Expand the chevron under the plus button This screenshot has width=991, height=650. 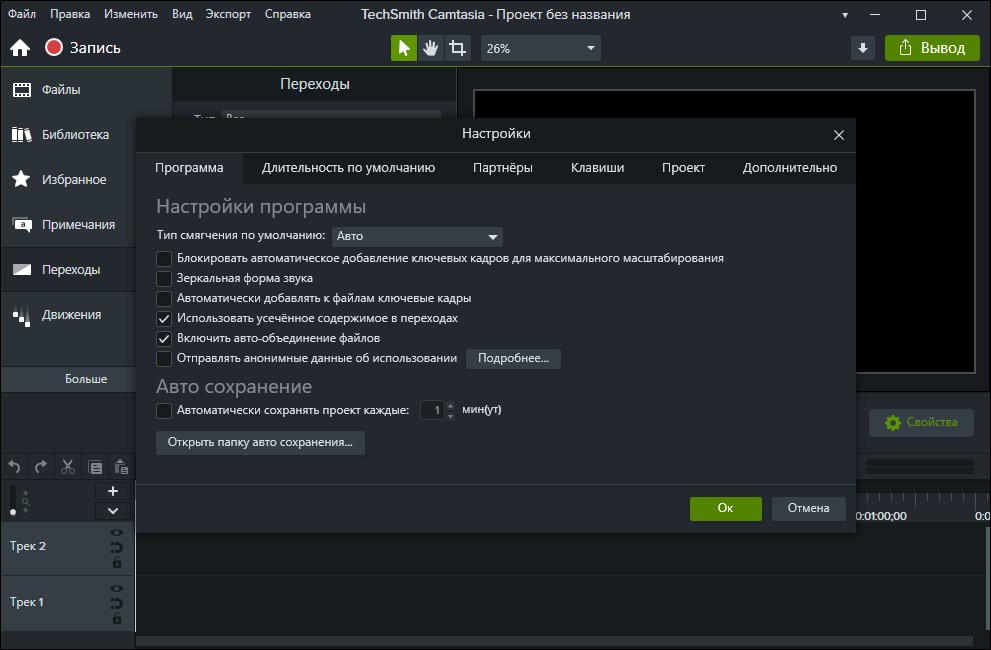[112, 510]
